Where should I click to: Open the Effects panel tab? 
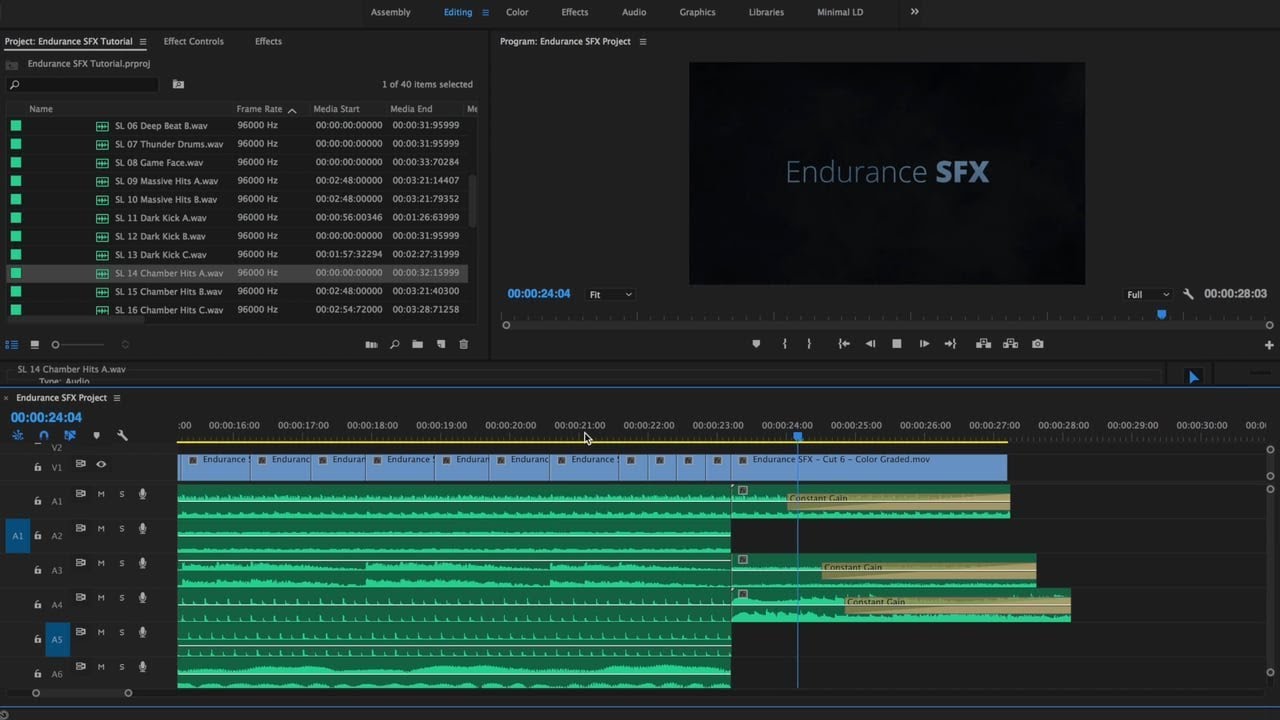(268, 42)
